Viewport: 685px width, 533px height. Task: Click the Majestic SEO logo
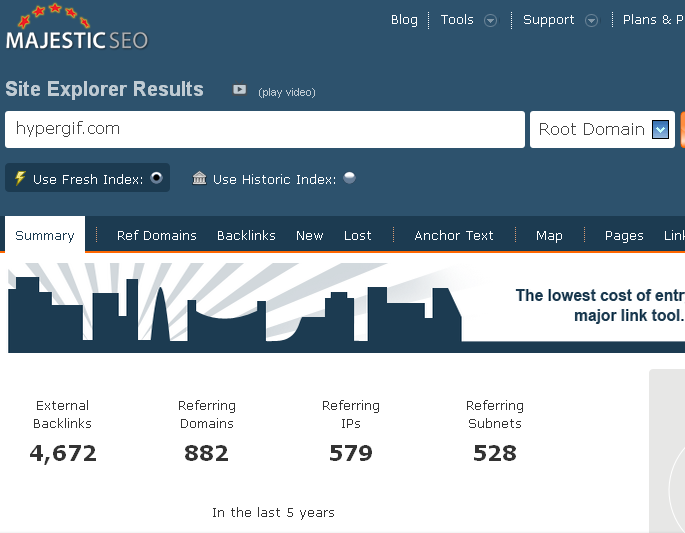click(x=77, y=27)
